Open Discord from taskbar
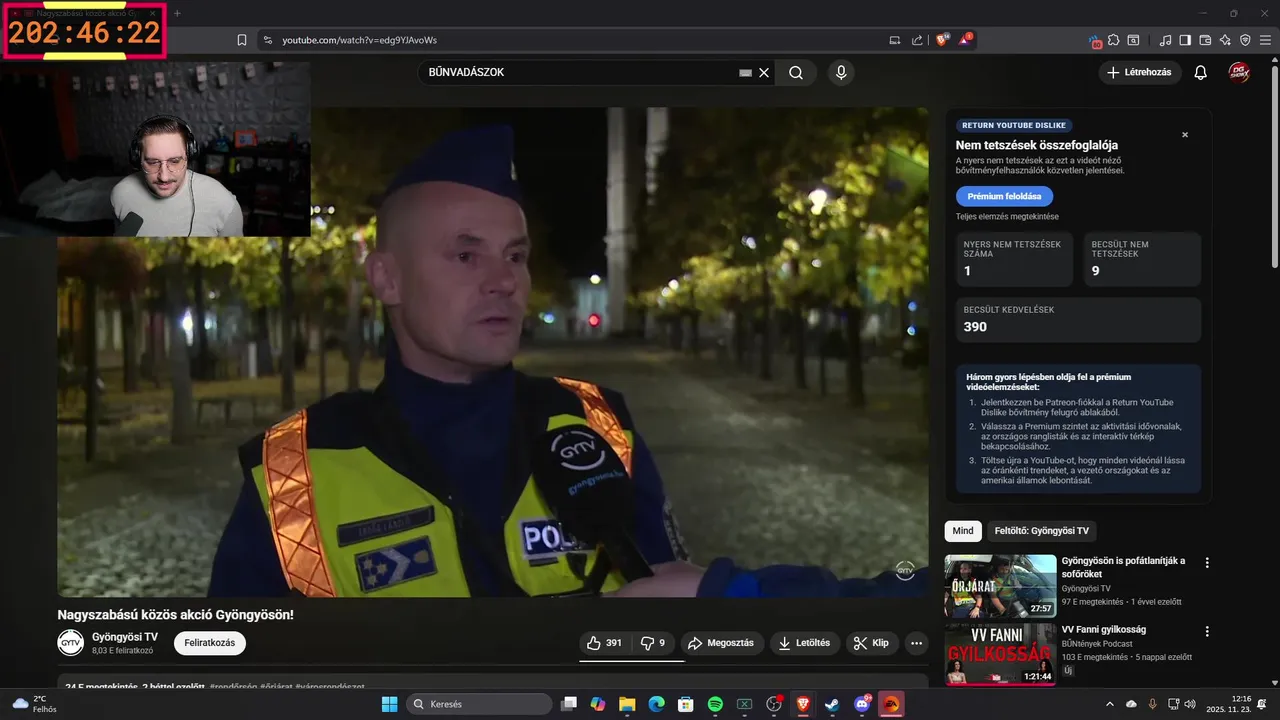1280x720 pixels. point(862,704)
